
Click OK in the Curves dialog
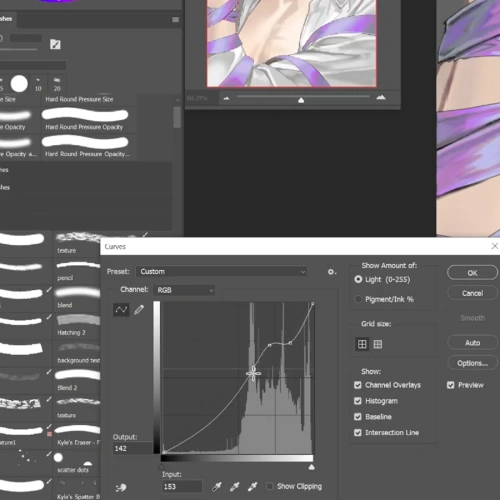(x=472, y=273)
